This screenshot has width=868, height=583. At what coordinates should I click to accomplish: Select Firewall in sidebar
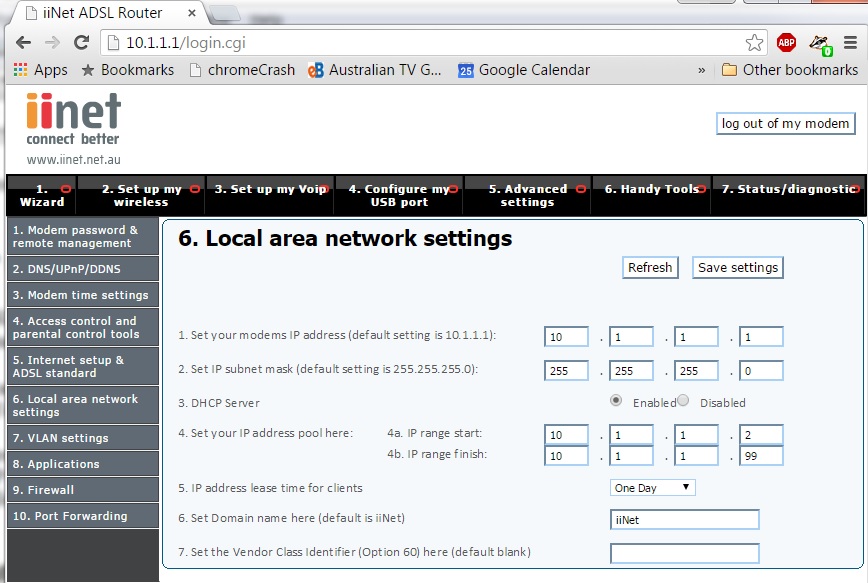[x=83, y=490]
